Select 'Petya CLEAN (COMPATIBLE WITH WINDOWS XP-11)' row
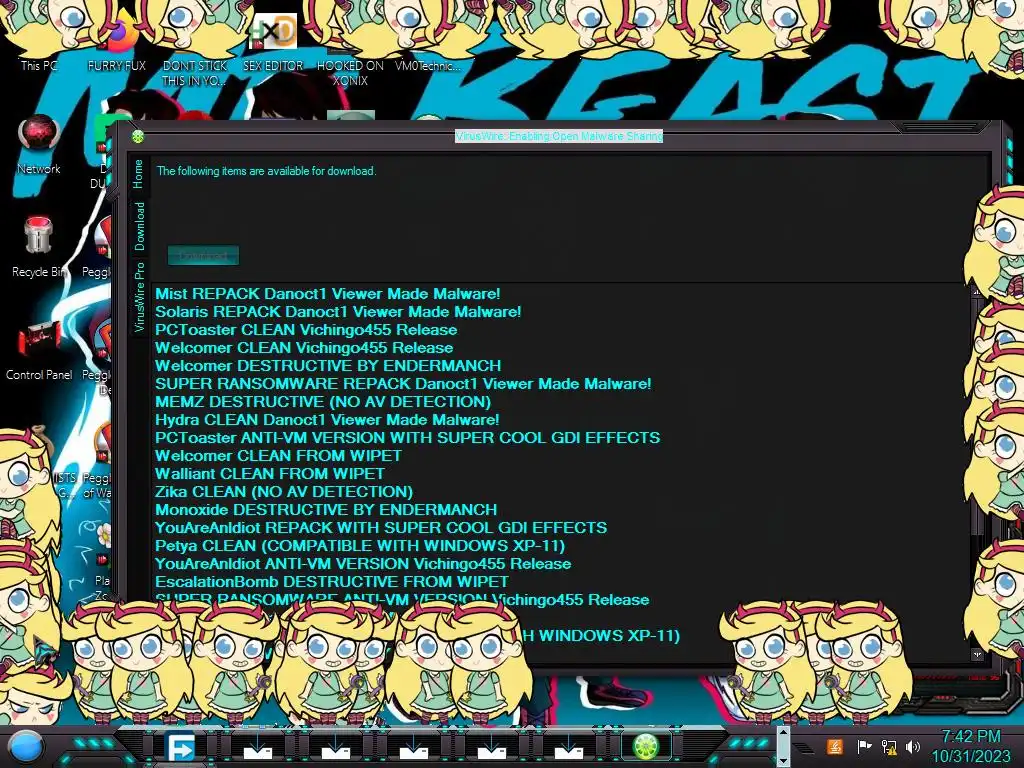This screenshot has height=768, width=1024. (x=360, y=545)
